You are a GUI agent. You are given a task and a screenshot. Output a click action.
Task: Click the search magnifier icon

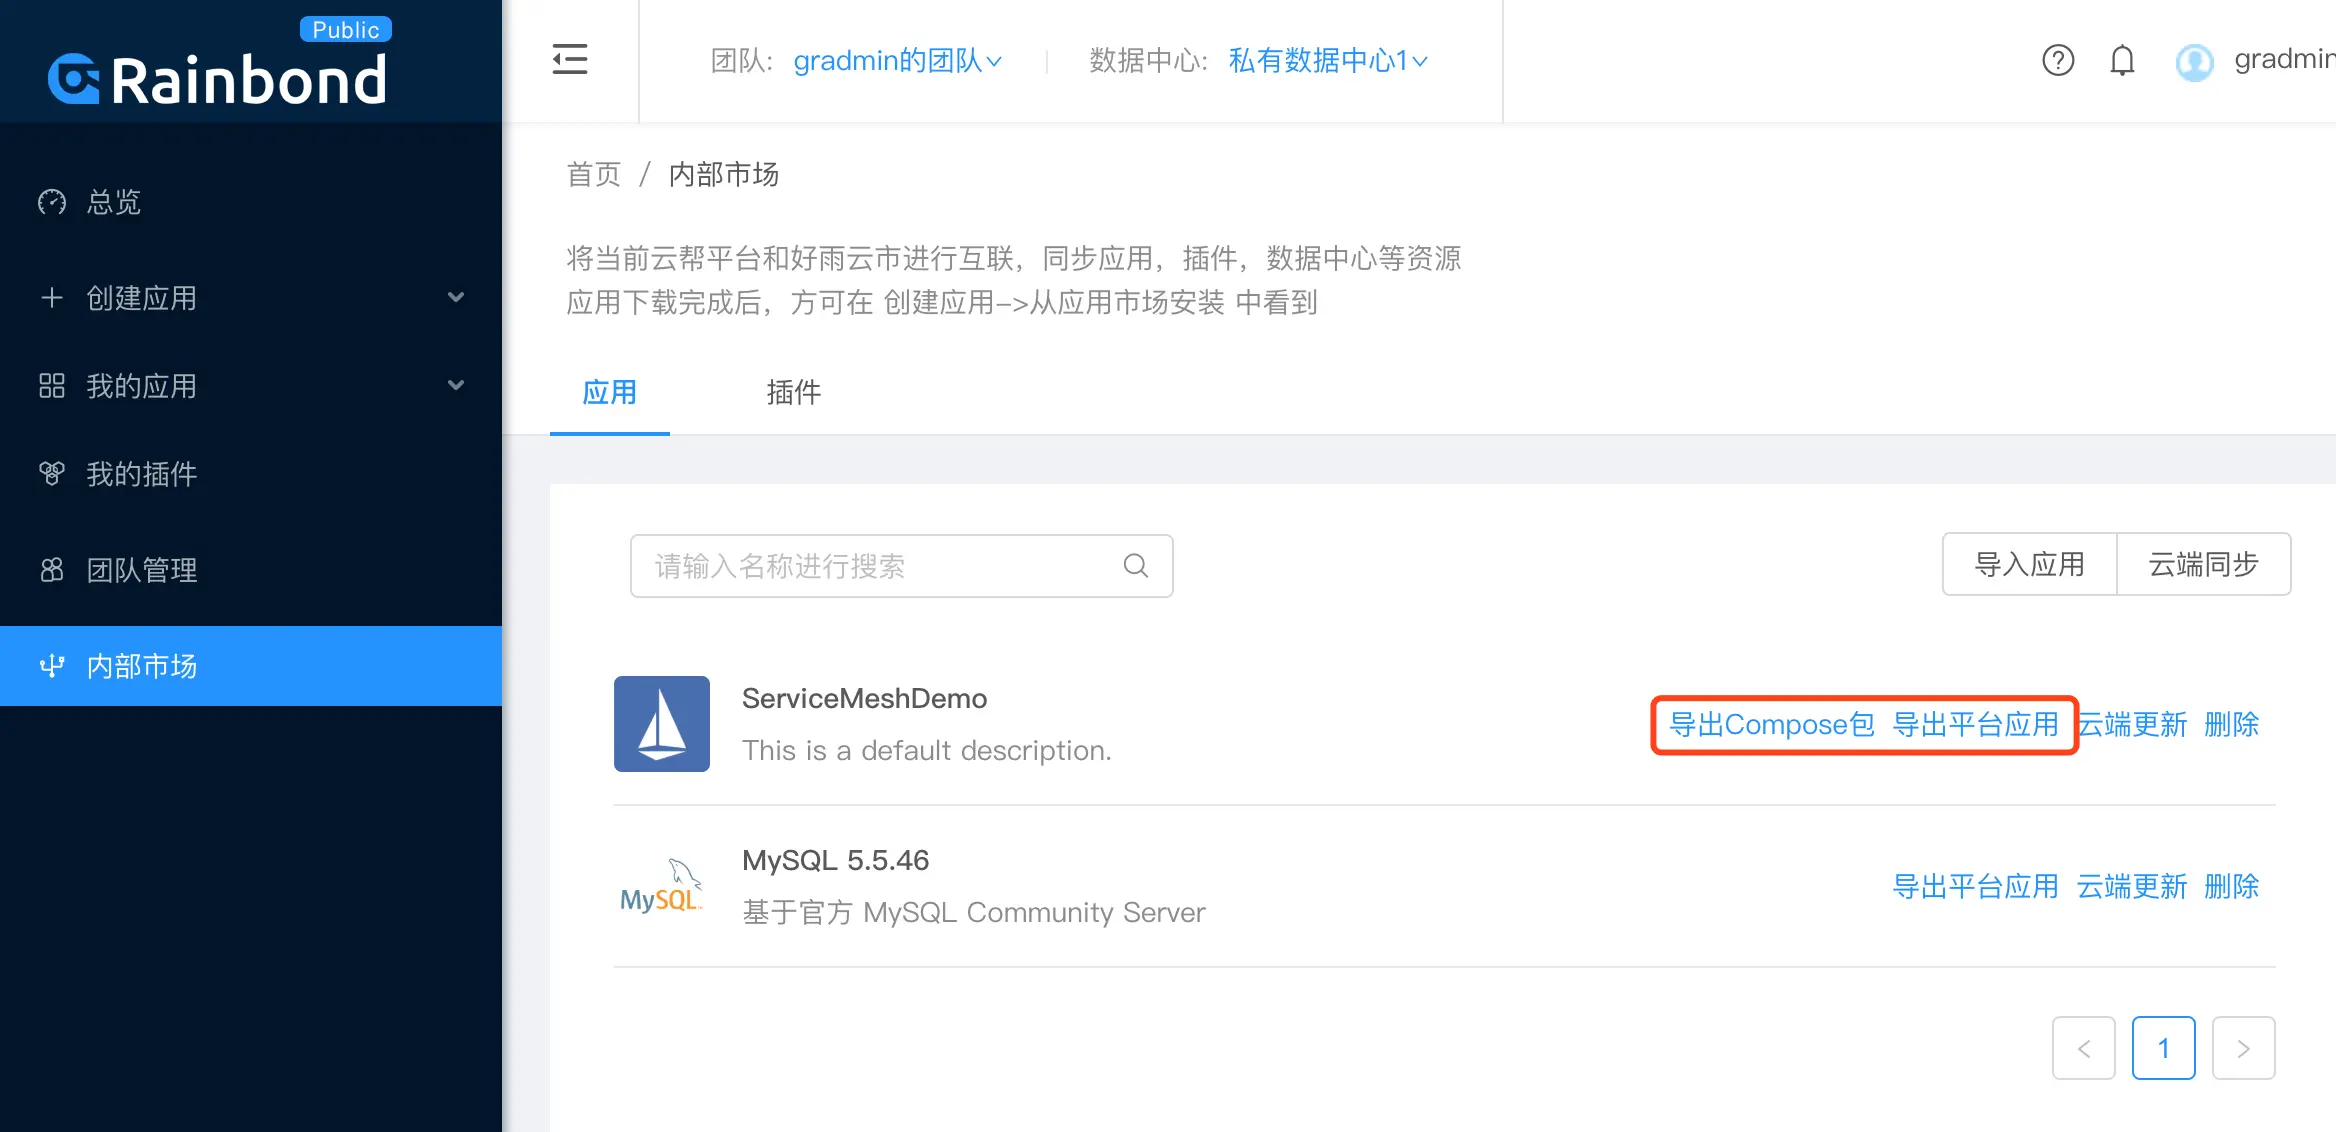pyautogui.click(x=1135, y=566)
